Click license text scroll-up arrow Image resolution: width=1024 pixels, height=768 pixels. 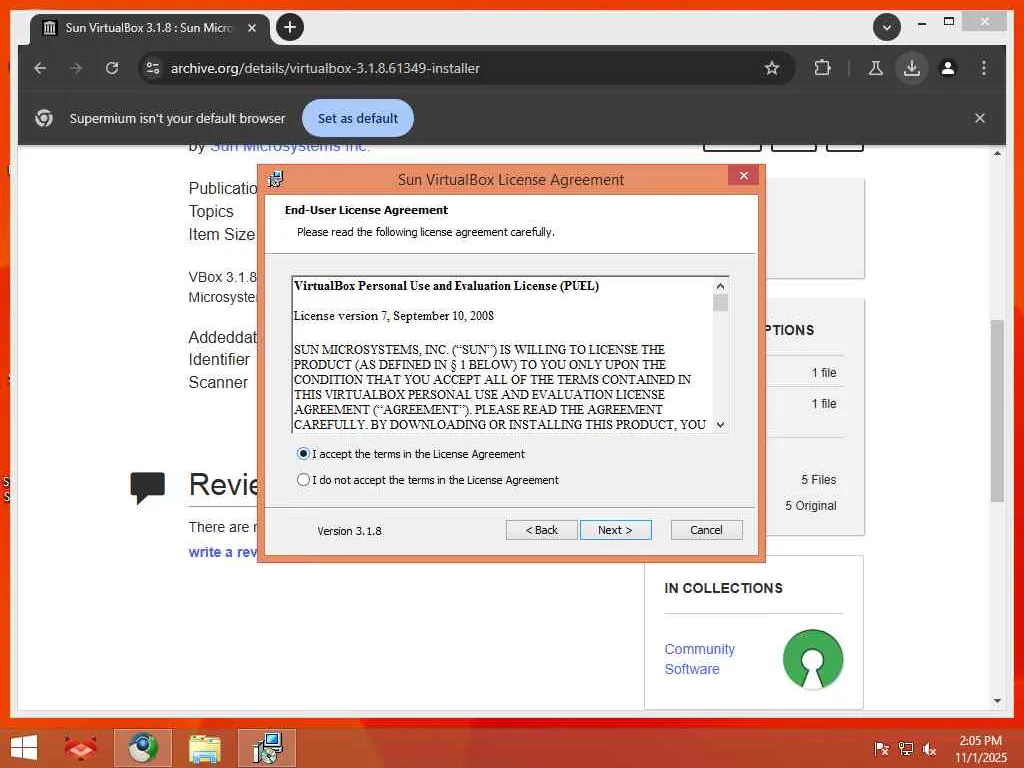point(720,286)
